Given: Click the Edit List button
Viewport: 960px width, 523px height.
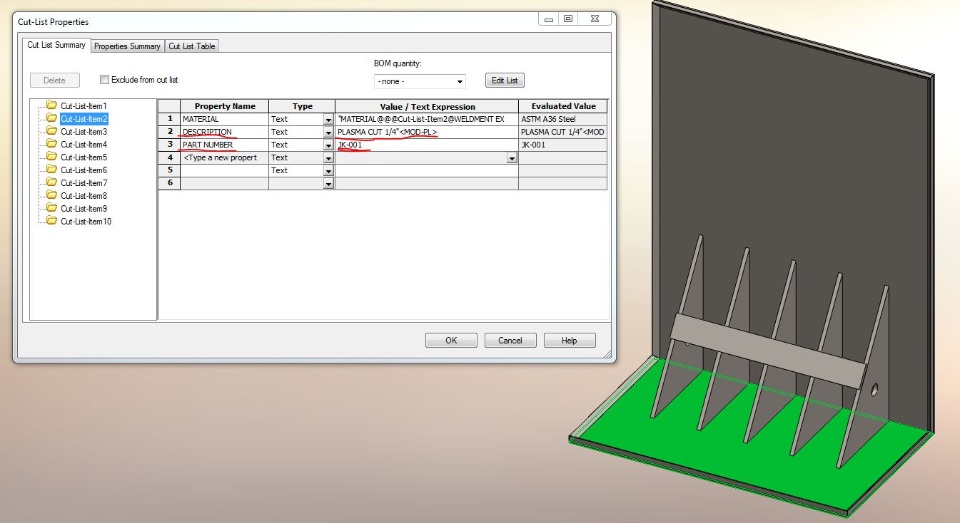Looking at the screenshot, I should pyautogui.click(x=504, y=80).
